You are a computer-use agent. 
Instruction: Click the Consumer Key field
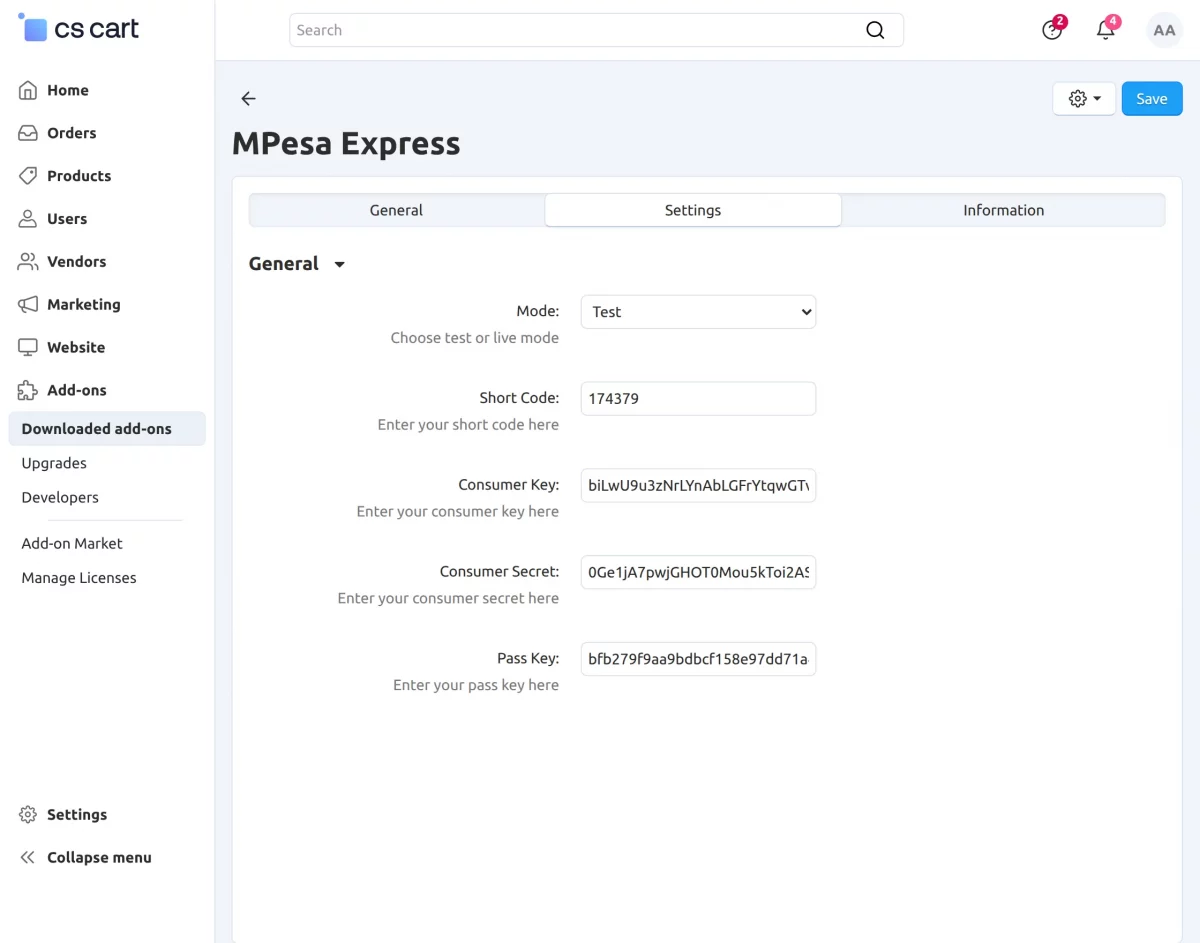click(698, 486)
